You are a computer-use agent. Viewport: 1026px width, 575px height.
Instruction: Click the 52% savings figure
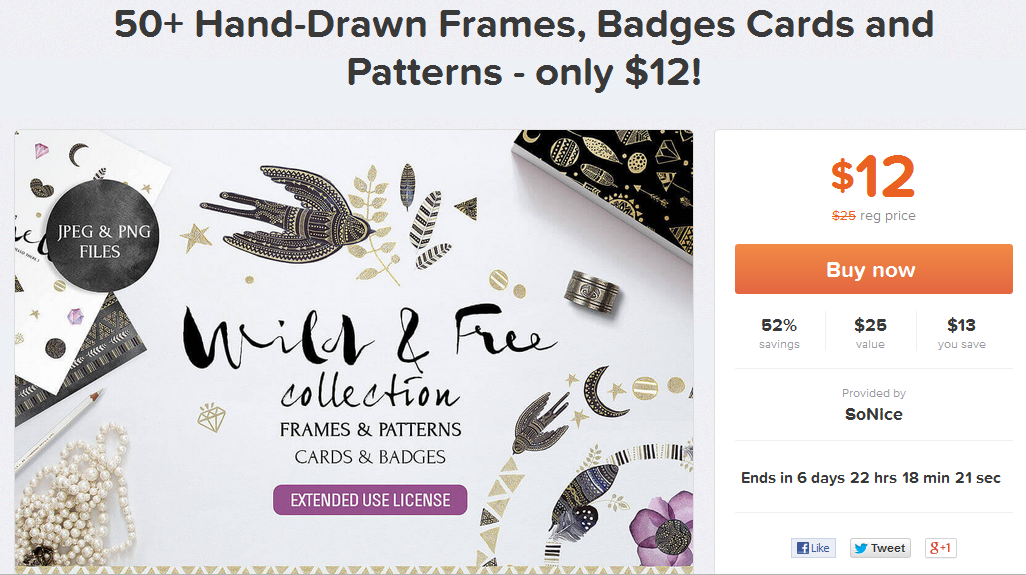779,325
